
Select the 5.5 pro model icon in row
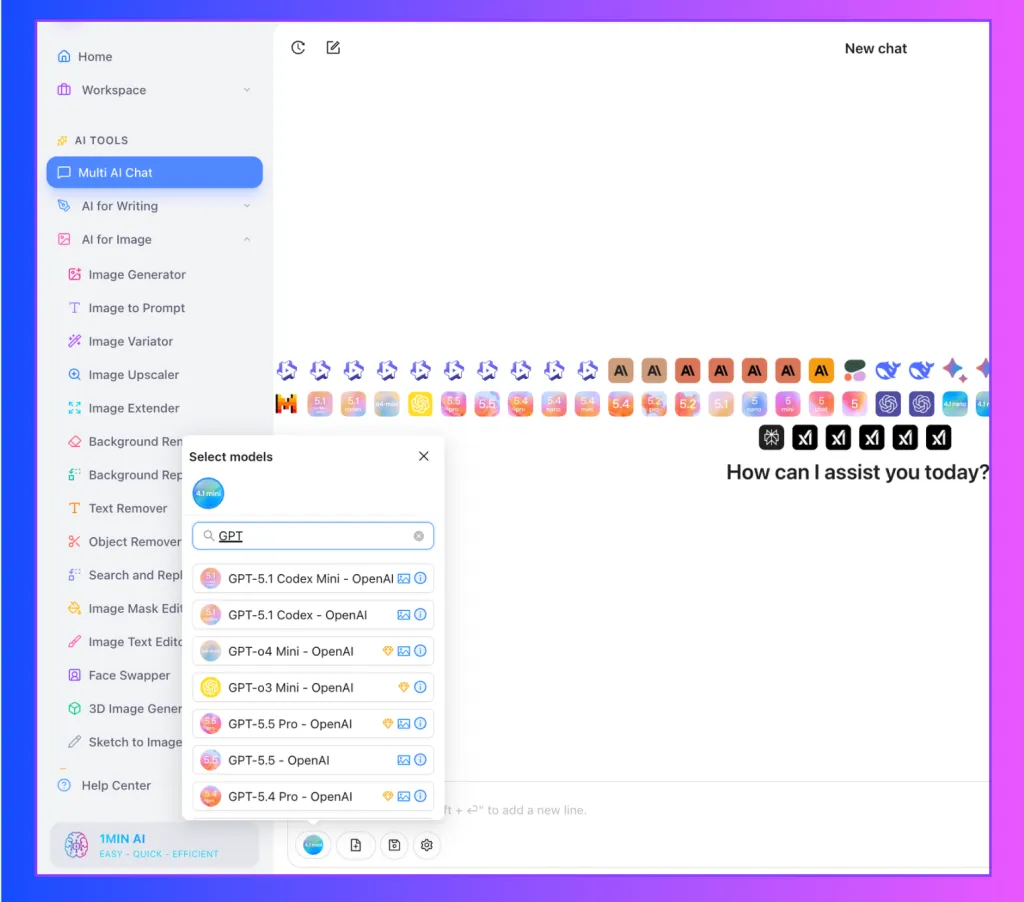453,404
